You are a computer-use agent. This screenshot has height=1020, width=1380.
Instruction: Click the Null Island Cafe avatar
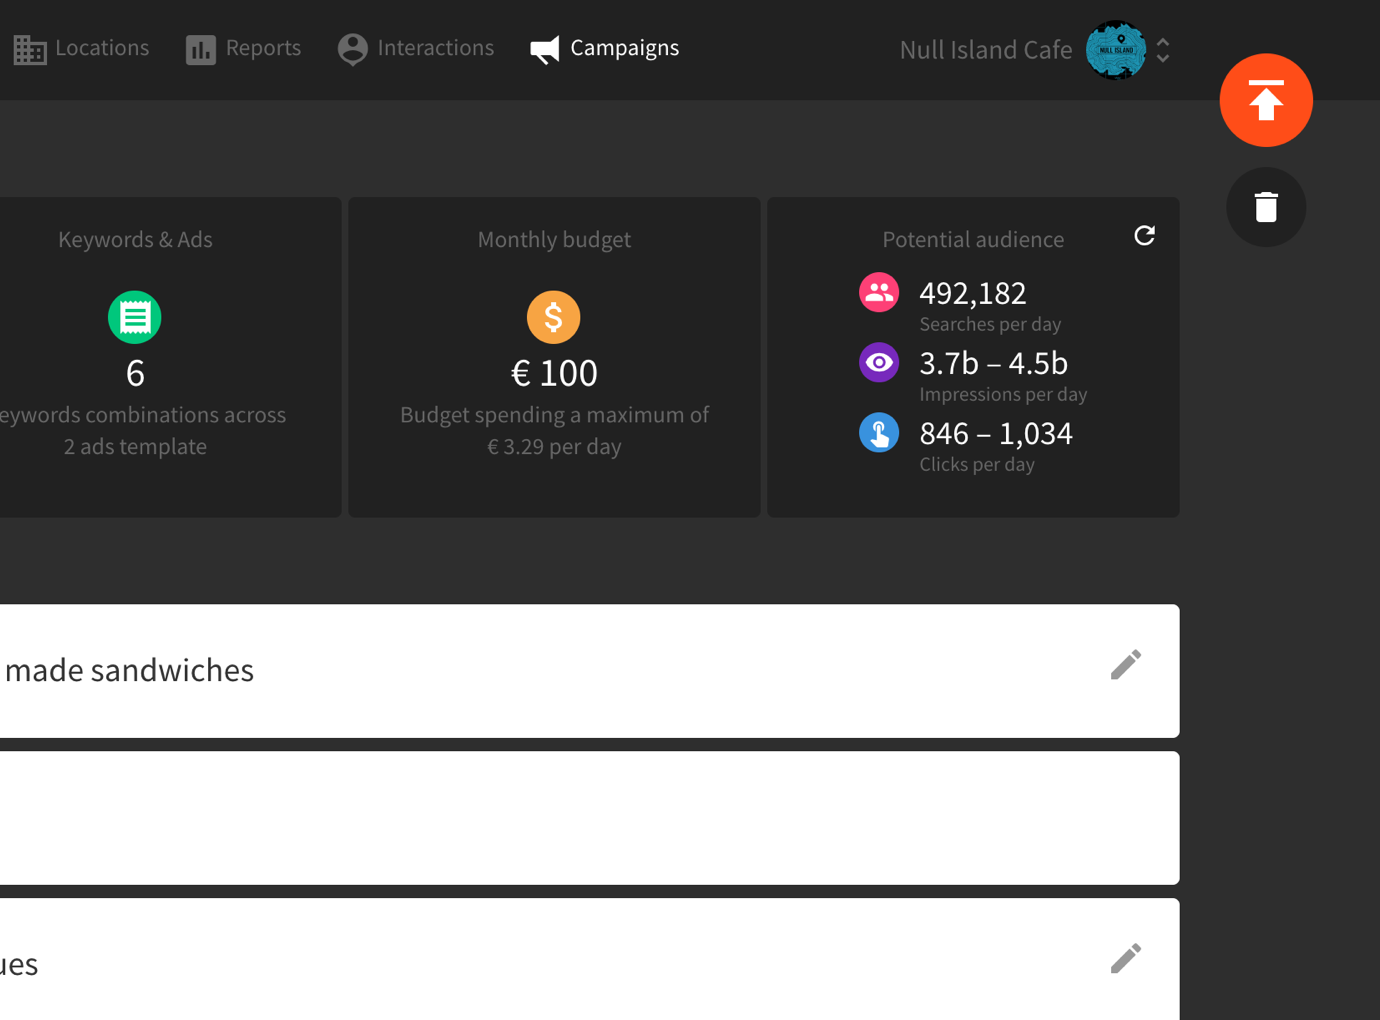pyautogui.click(x=1115, y=50)
